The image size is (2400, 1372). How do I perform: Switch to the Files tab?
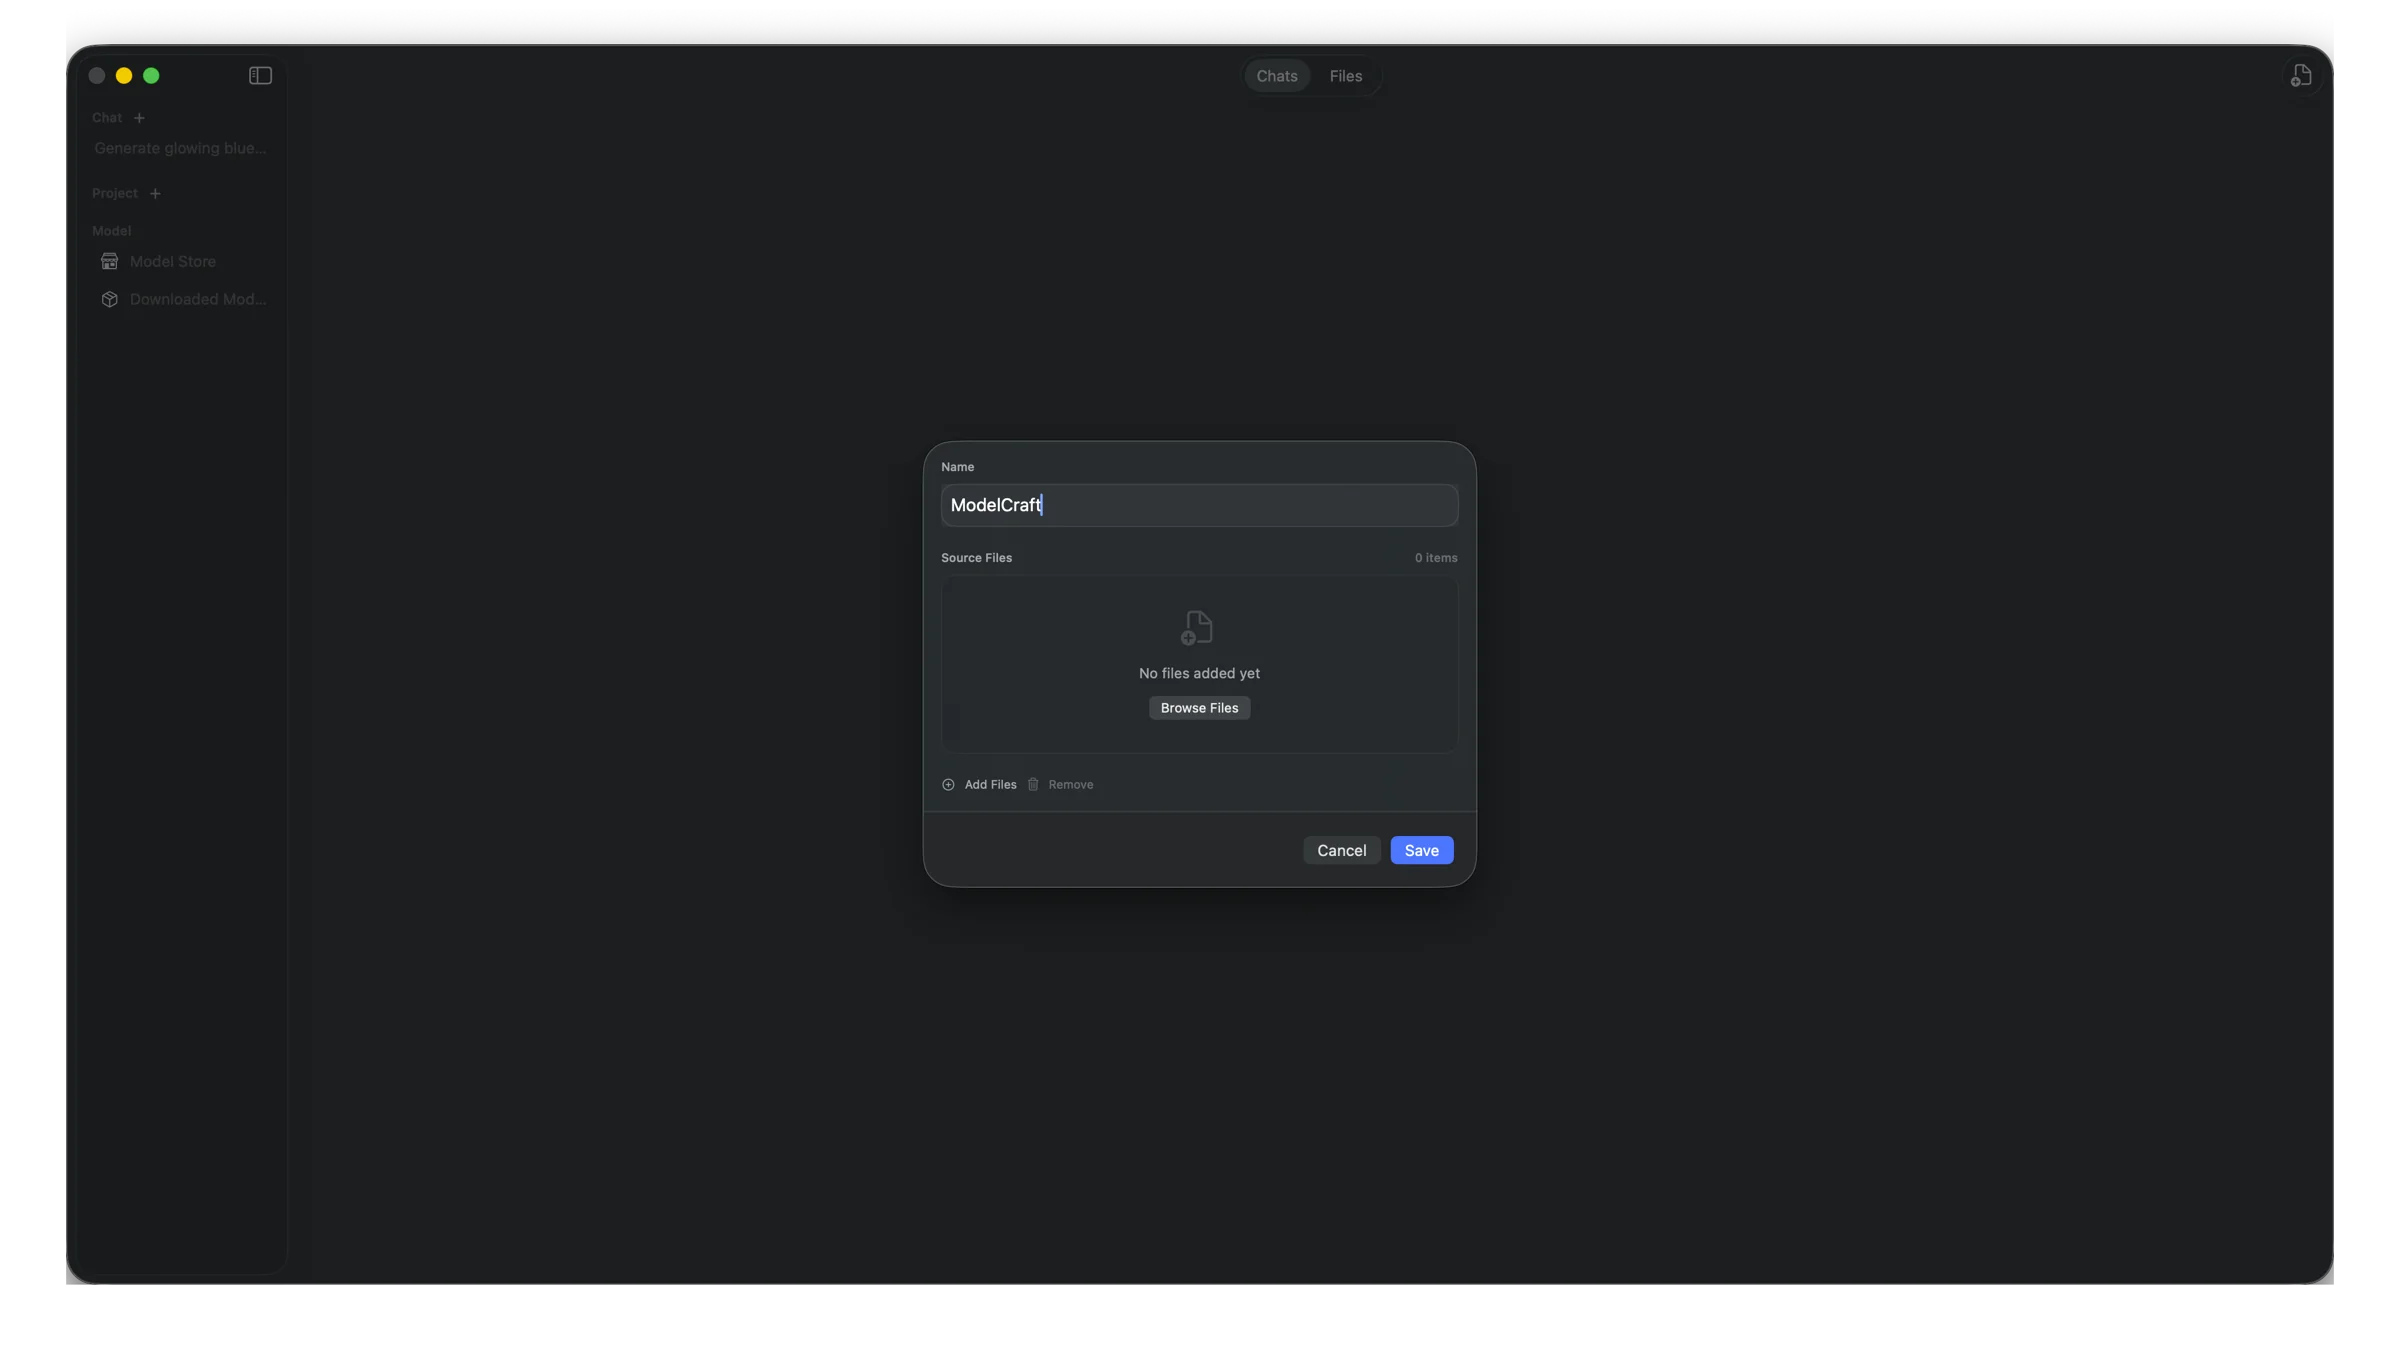pyautogui.click(x=1345, y=76)
